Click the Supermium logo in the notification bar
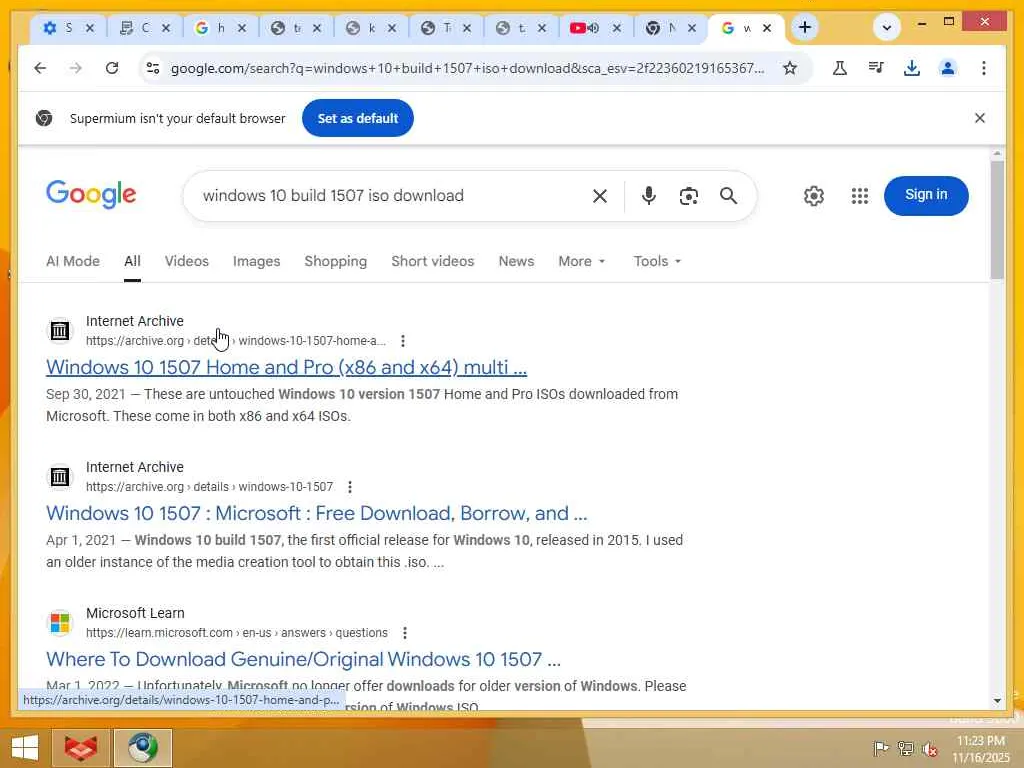1024x768 pixels. (44, 118)
